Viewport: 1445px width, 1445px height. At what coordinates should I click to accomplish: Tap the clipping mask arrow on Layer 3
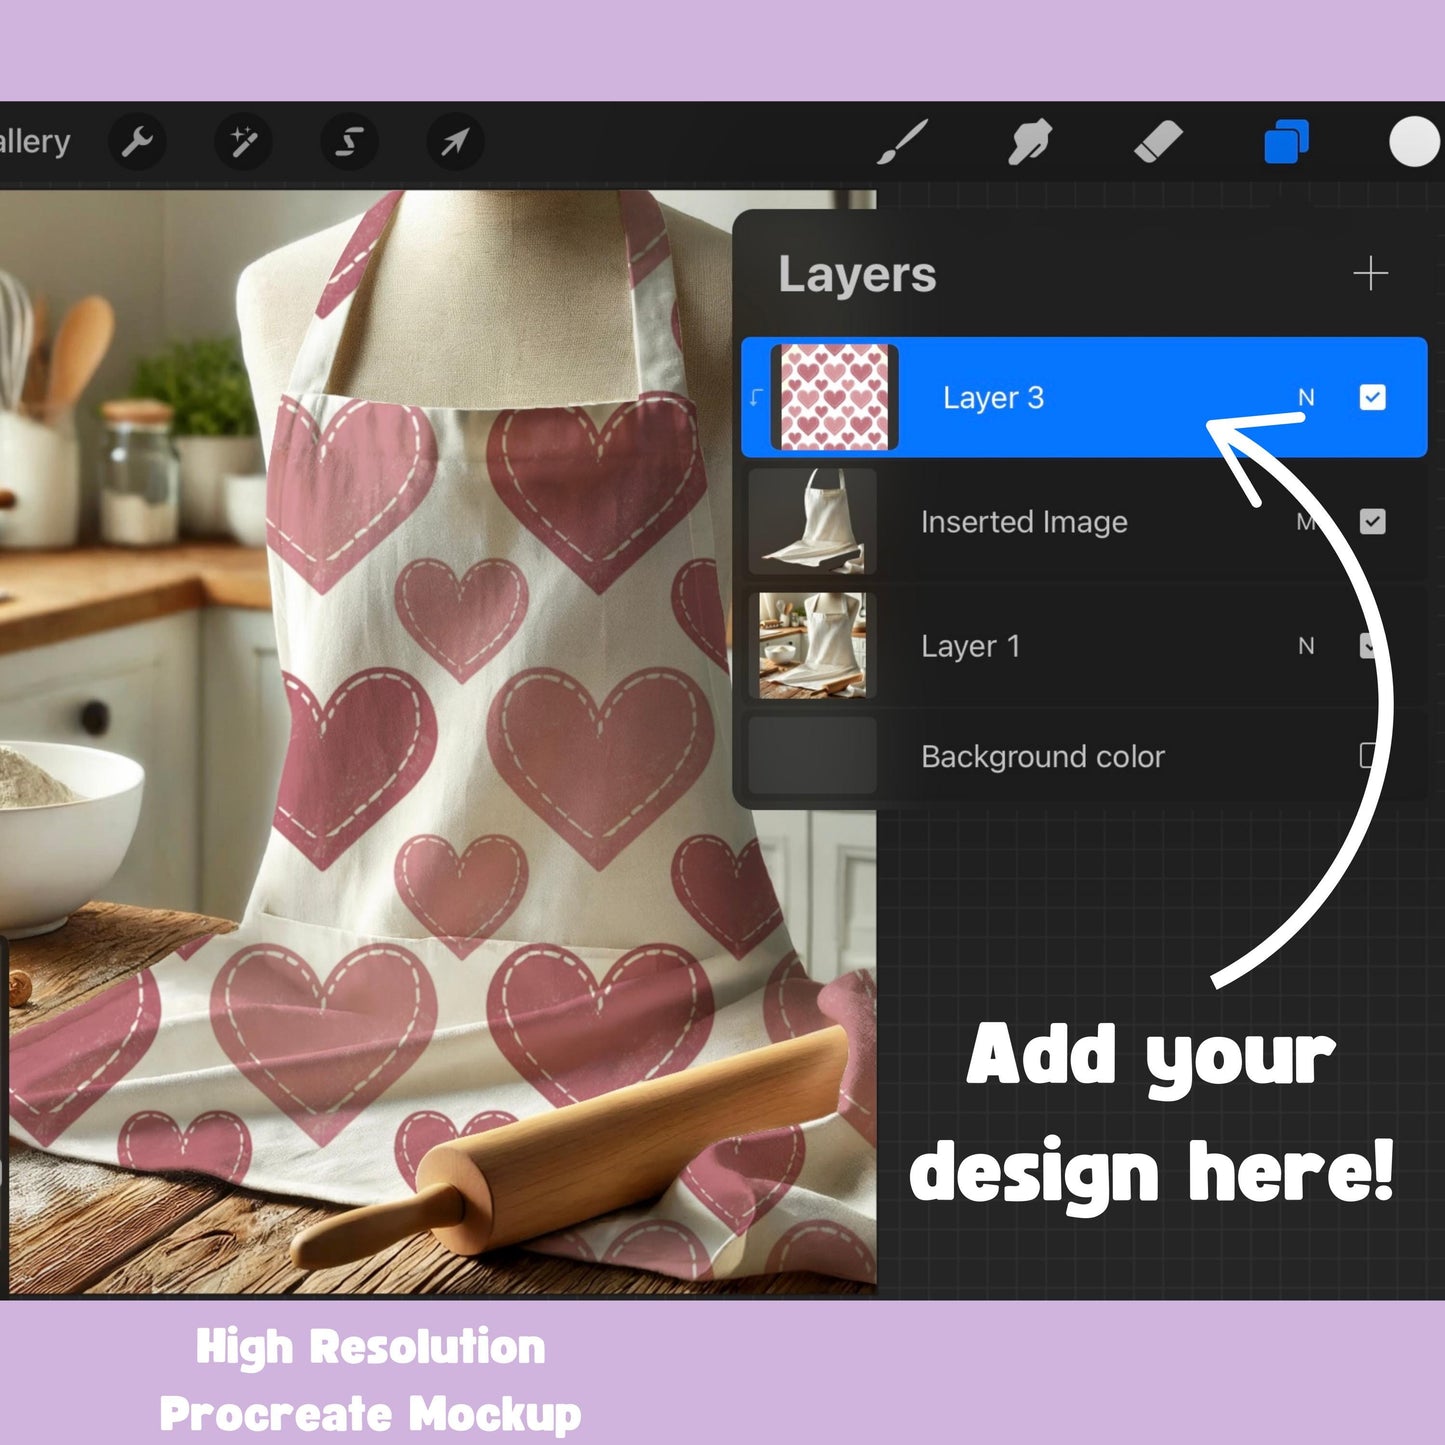click(x=757, y=397)
